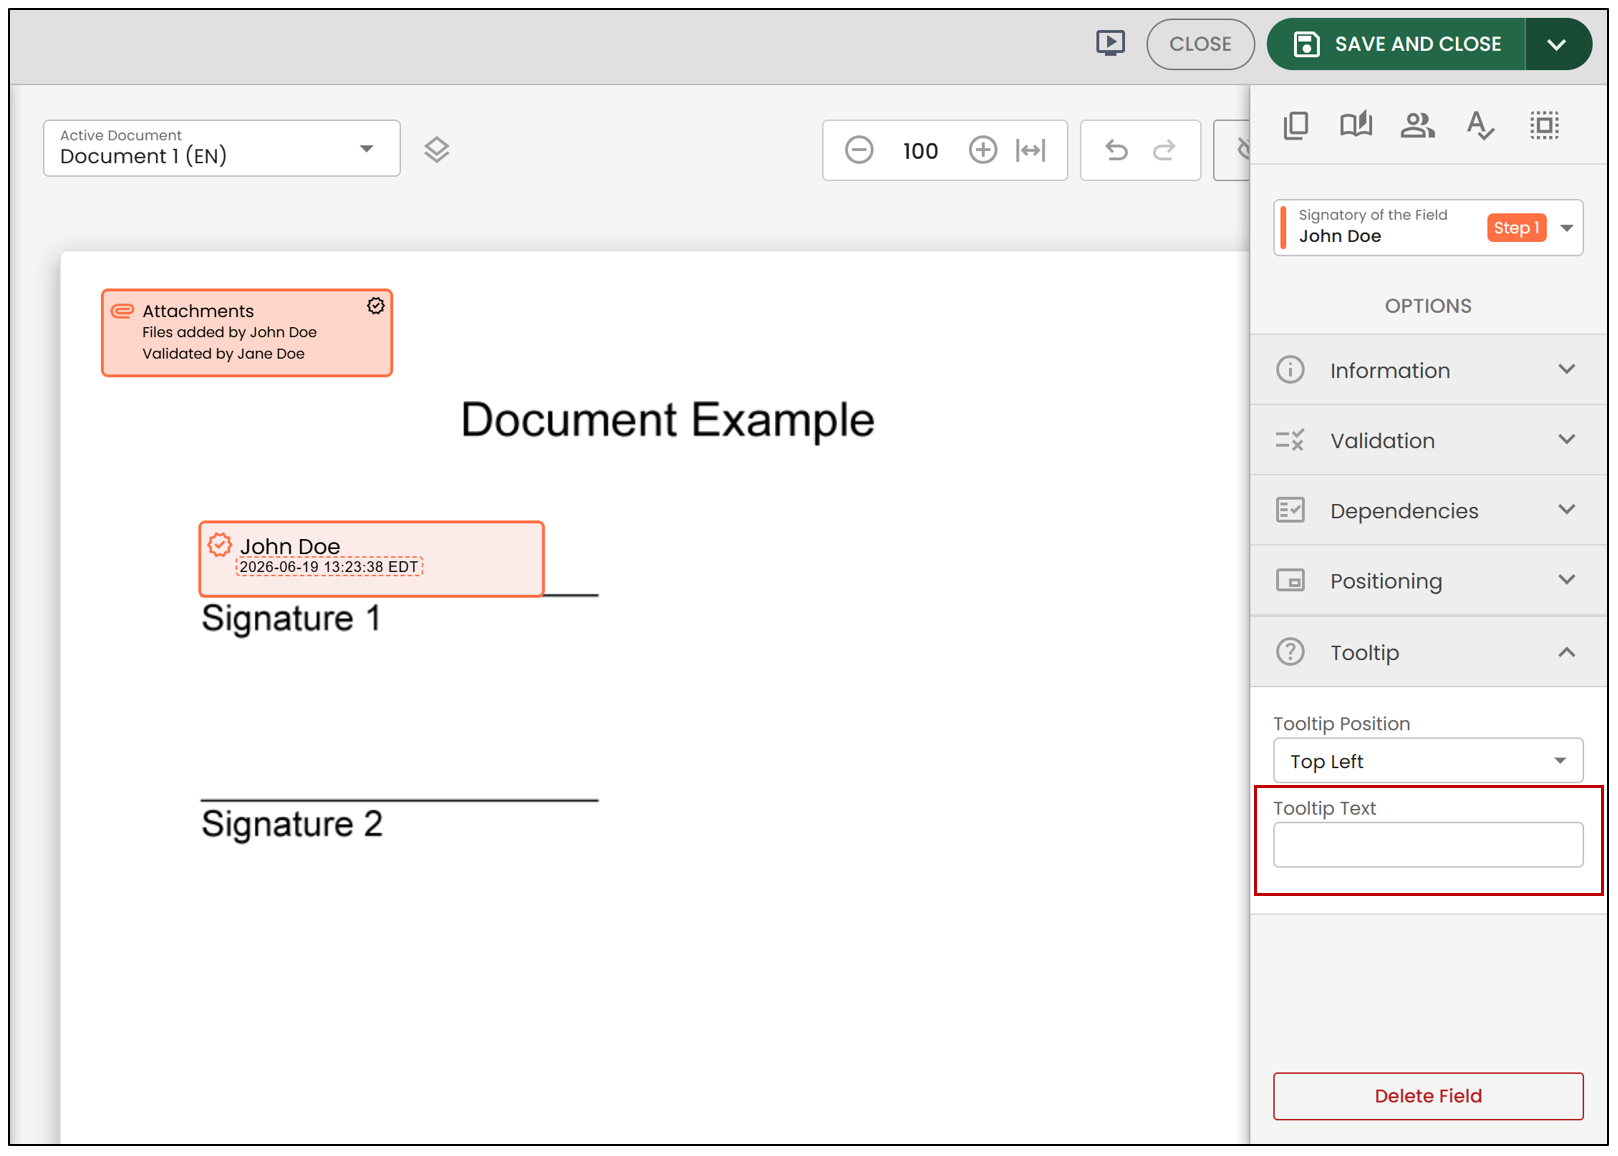1618x1156 pixels.
Task: Redo the last action
Action: 1164,150
